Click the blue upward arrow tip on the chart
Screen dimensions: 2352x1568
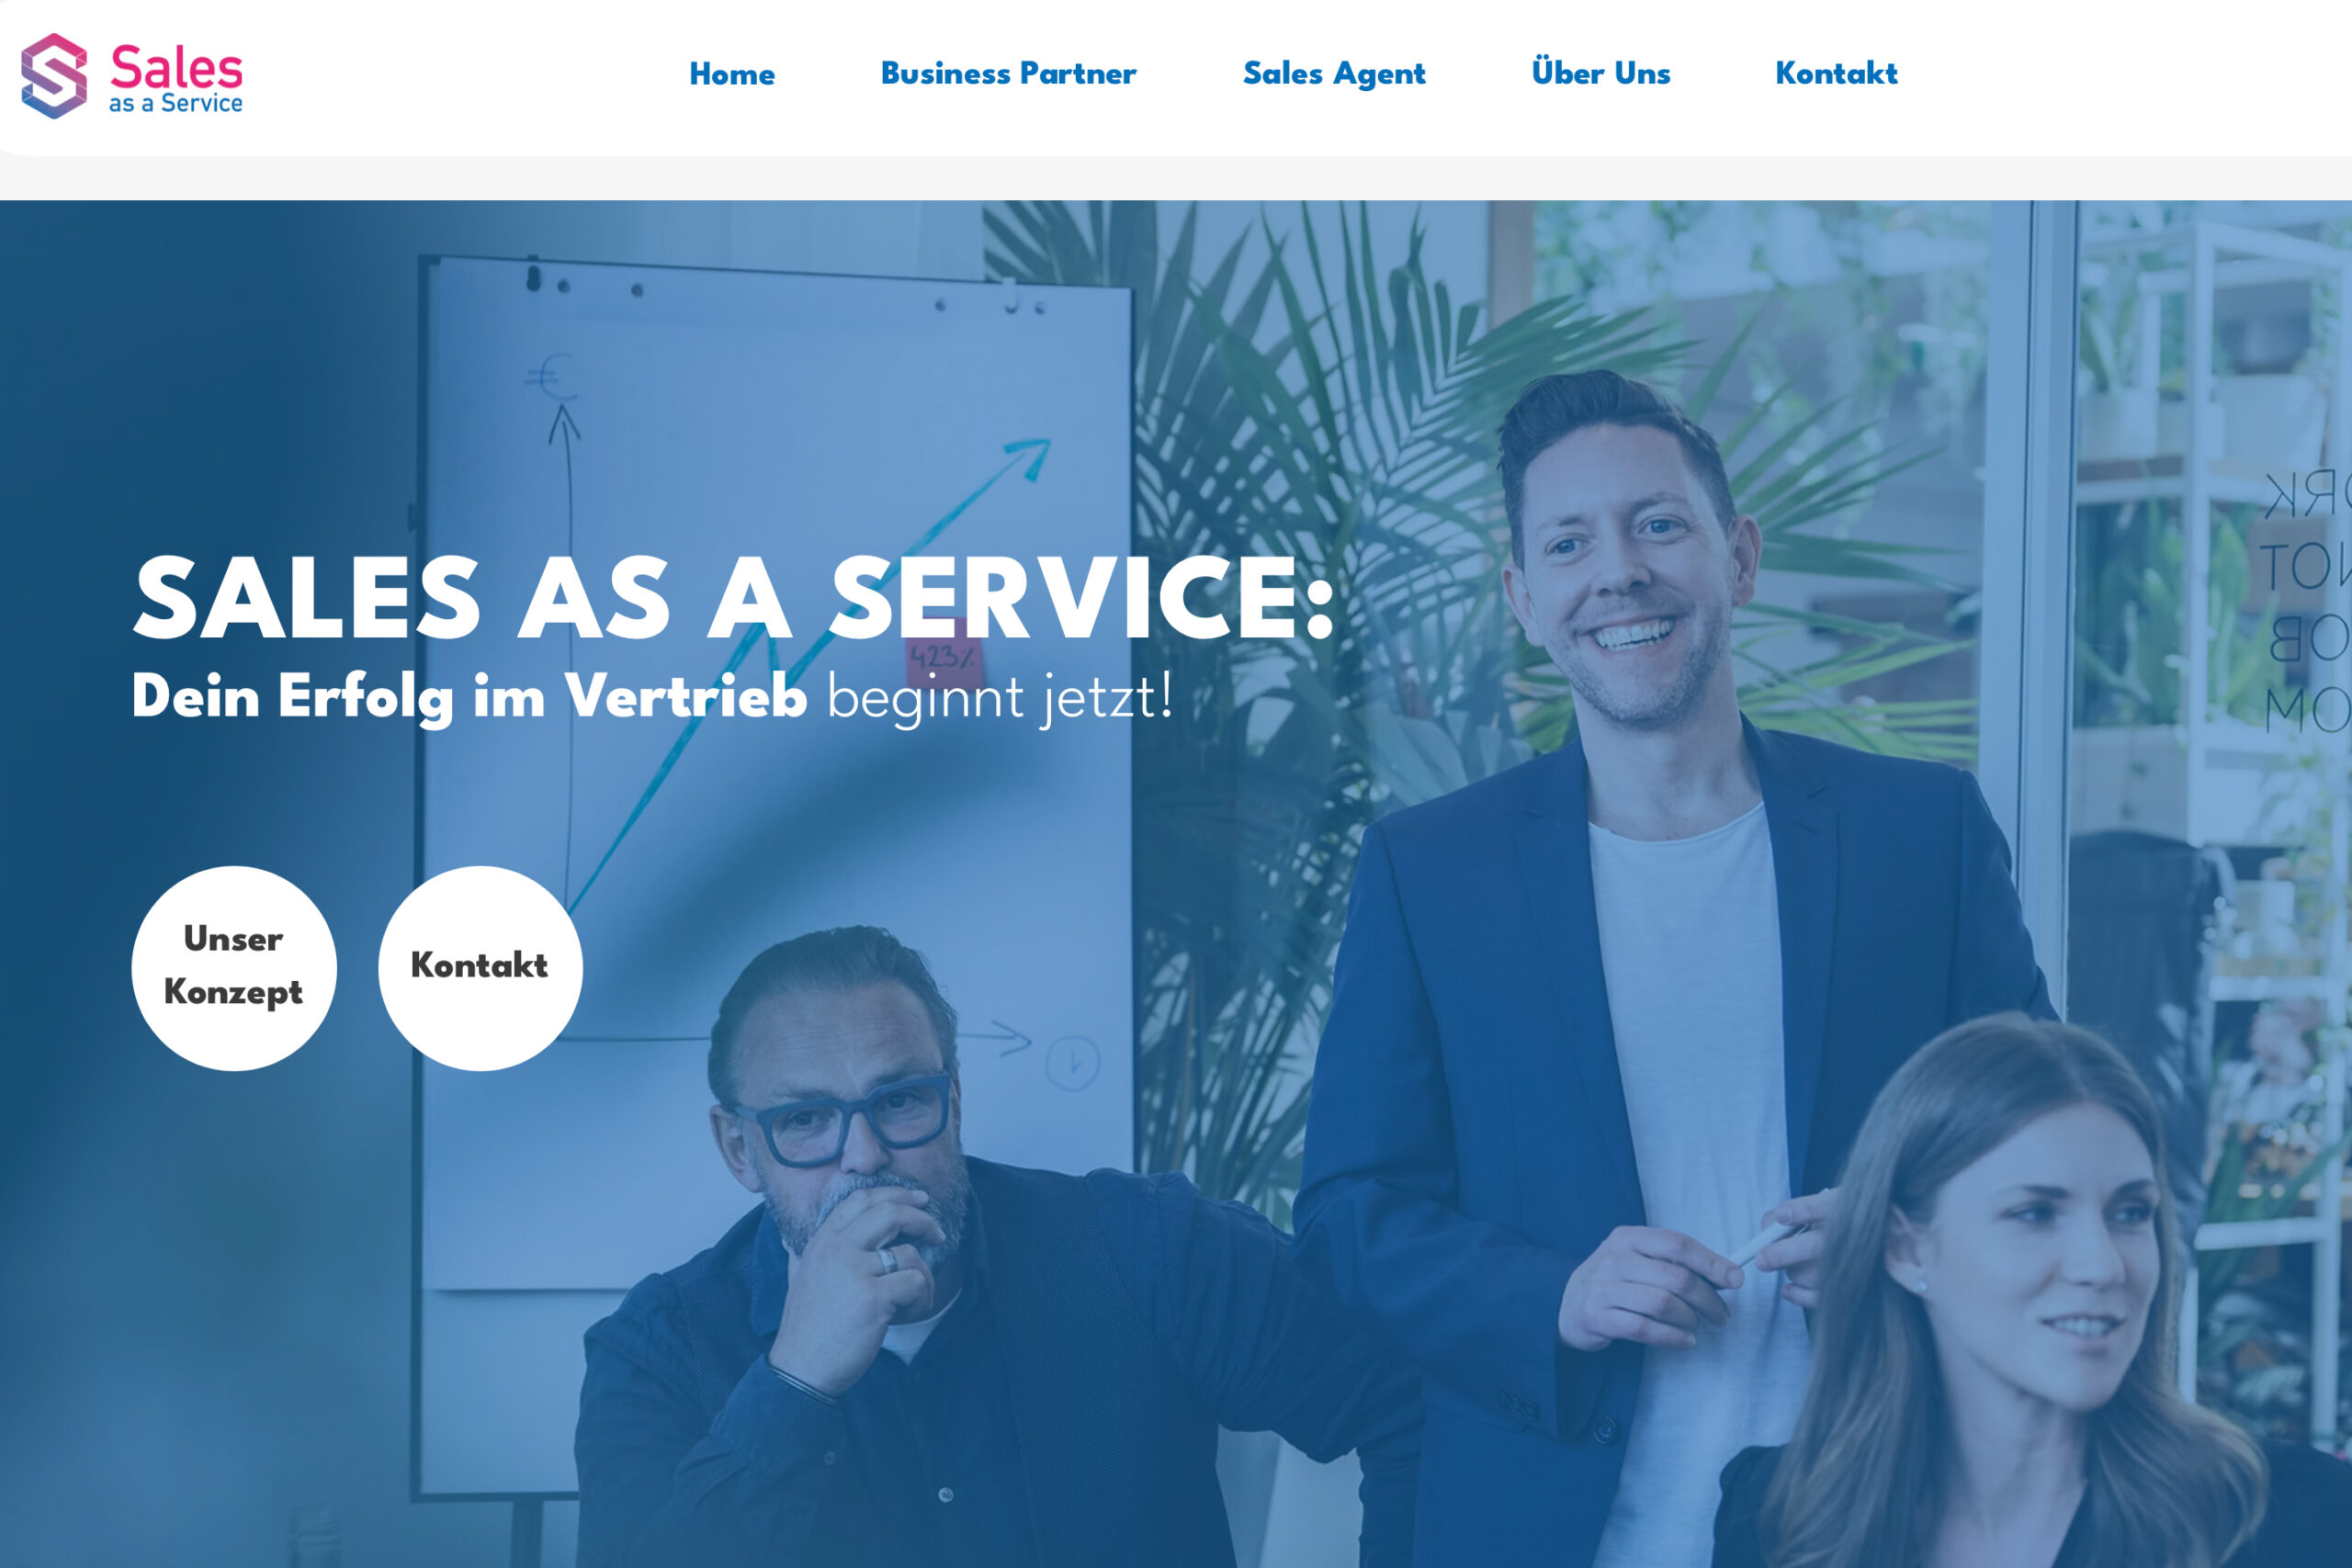point(1028,459)
